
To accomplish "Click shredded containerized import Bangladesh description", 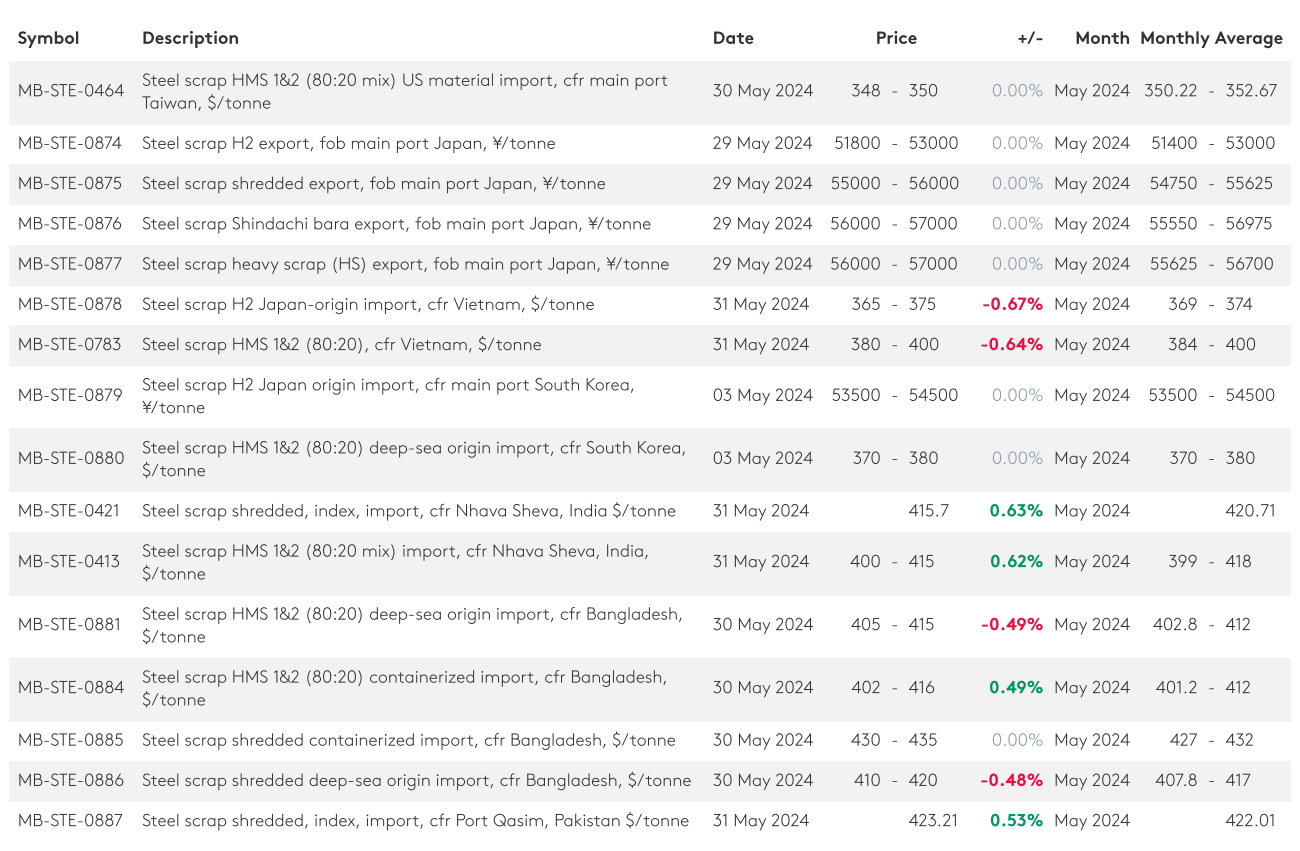I will click(408, 740).
